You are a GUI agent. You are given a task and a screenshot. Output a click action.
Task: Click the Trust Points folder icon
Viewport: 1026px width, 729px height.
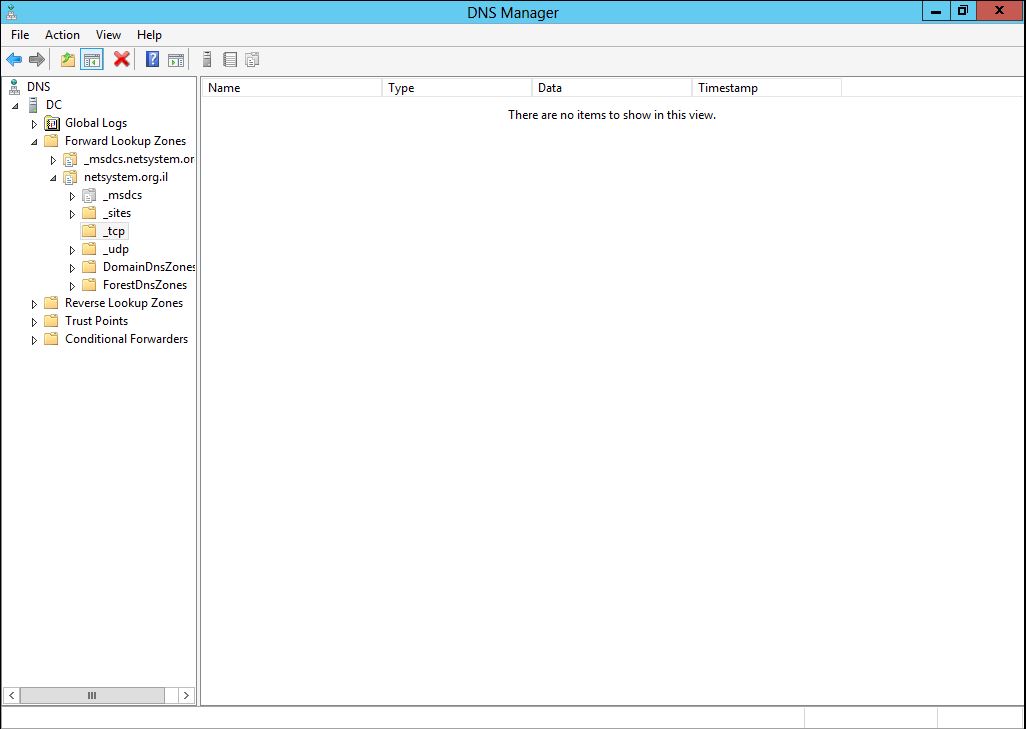click(51, 321)
